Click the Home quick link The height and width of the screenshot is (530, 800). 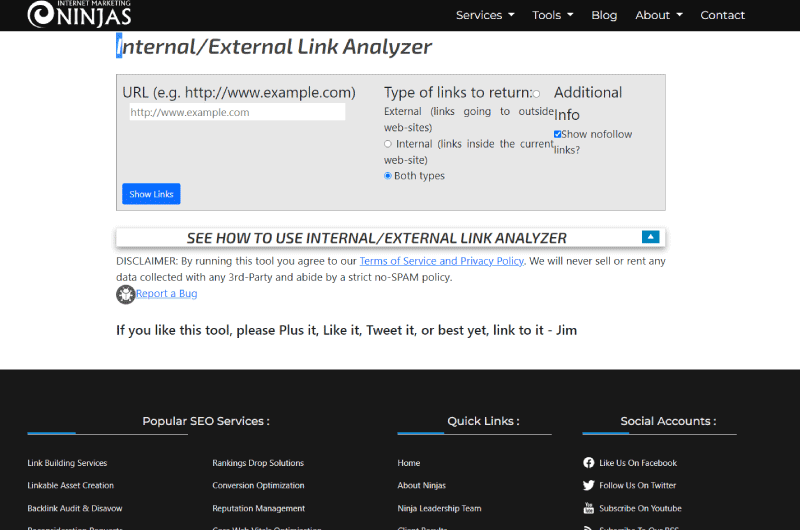(x=409, y=463)
